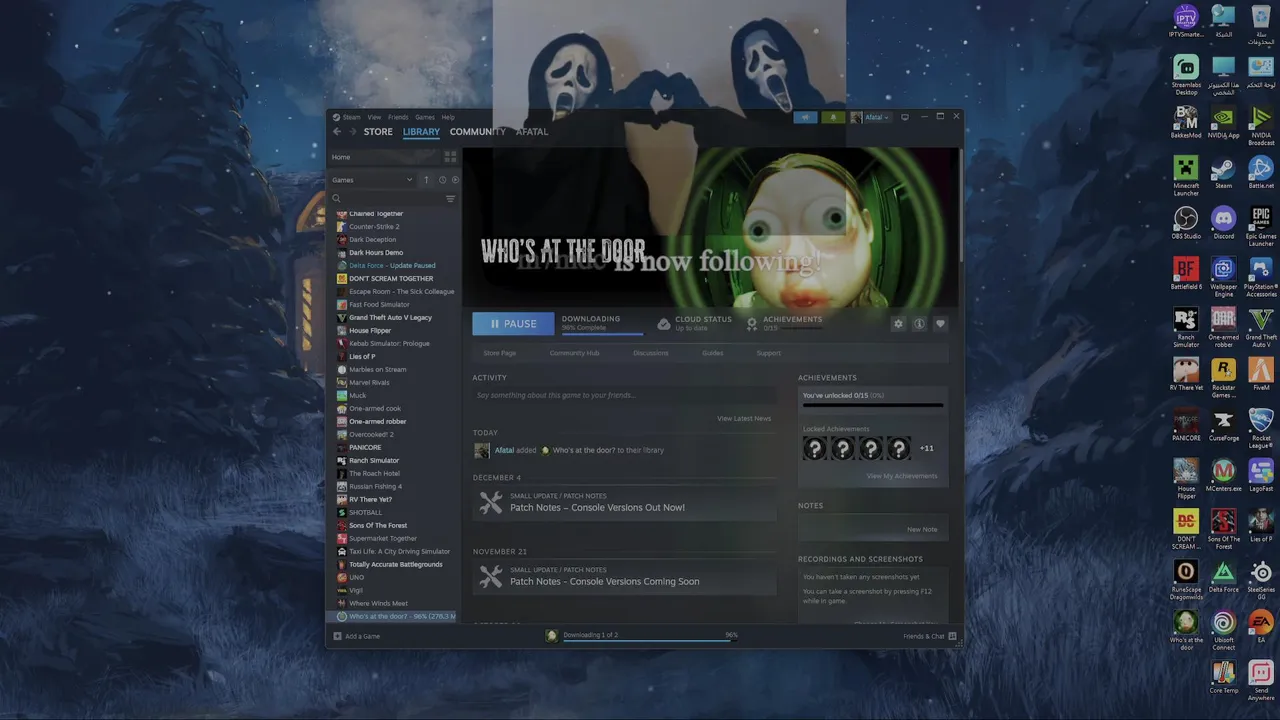
Task: Select Where Winds Meet in list
Action: [x=378, y=604]
